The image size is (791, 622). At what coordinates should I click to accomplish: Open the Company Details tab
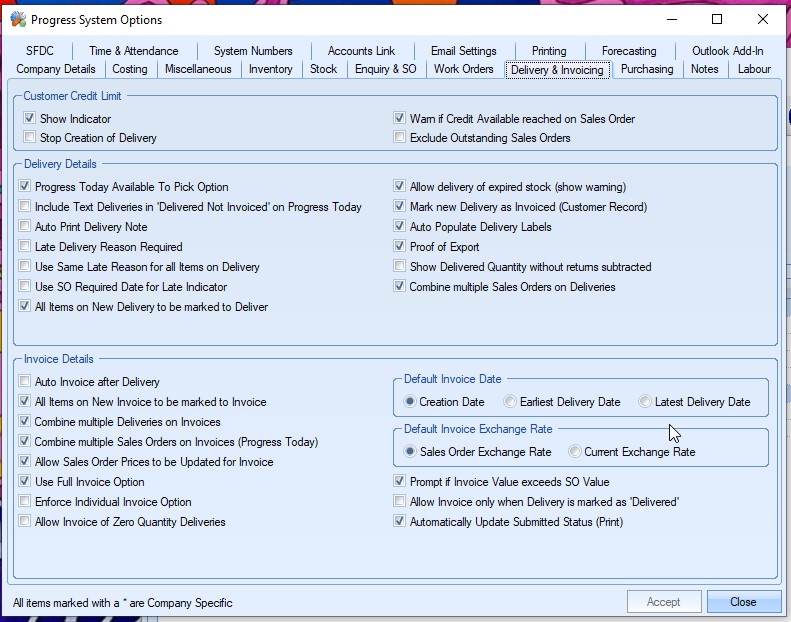tap(56, 69)
